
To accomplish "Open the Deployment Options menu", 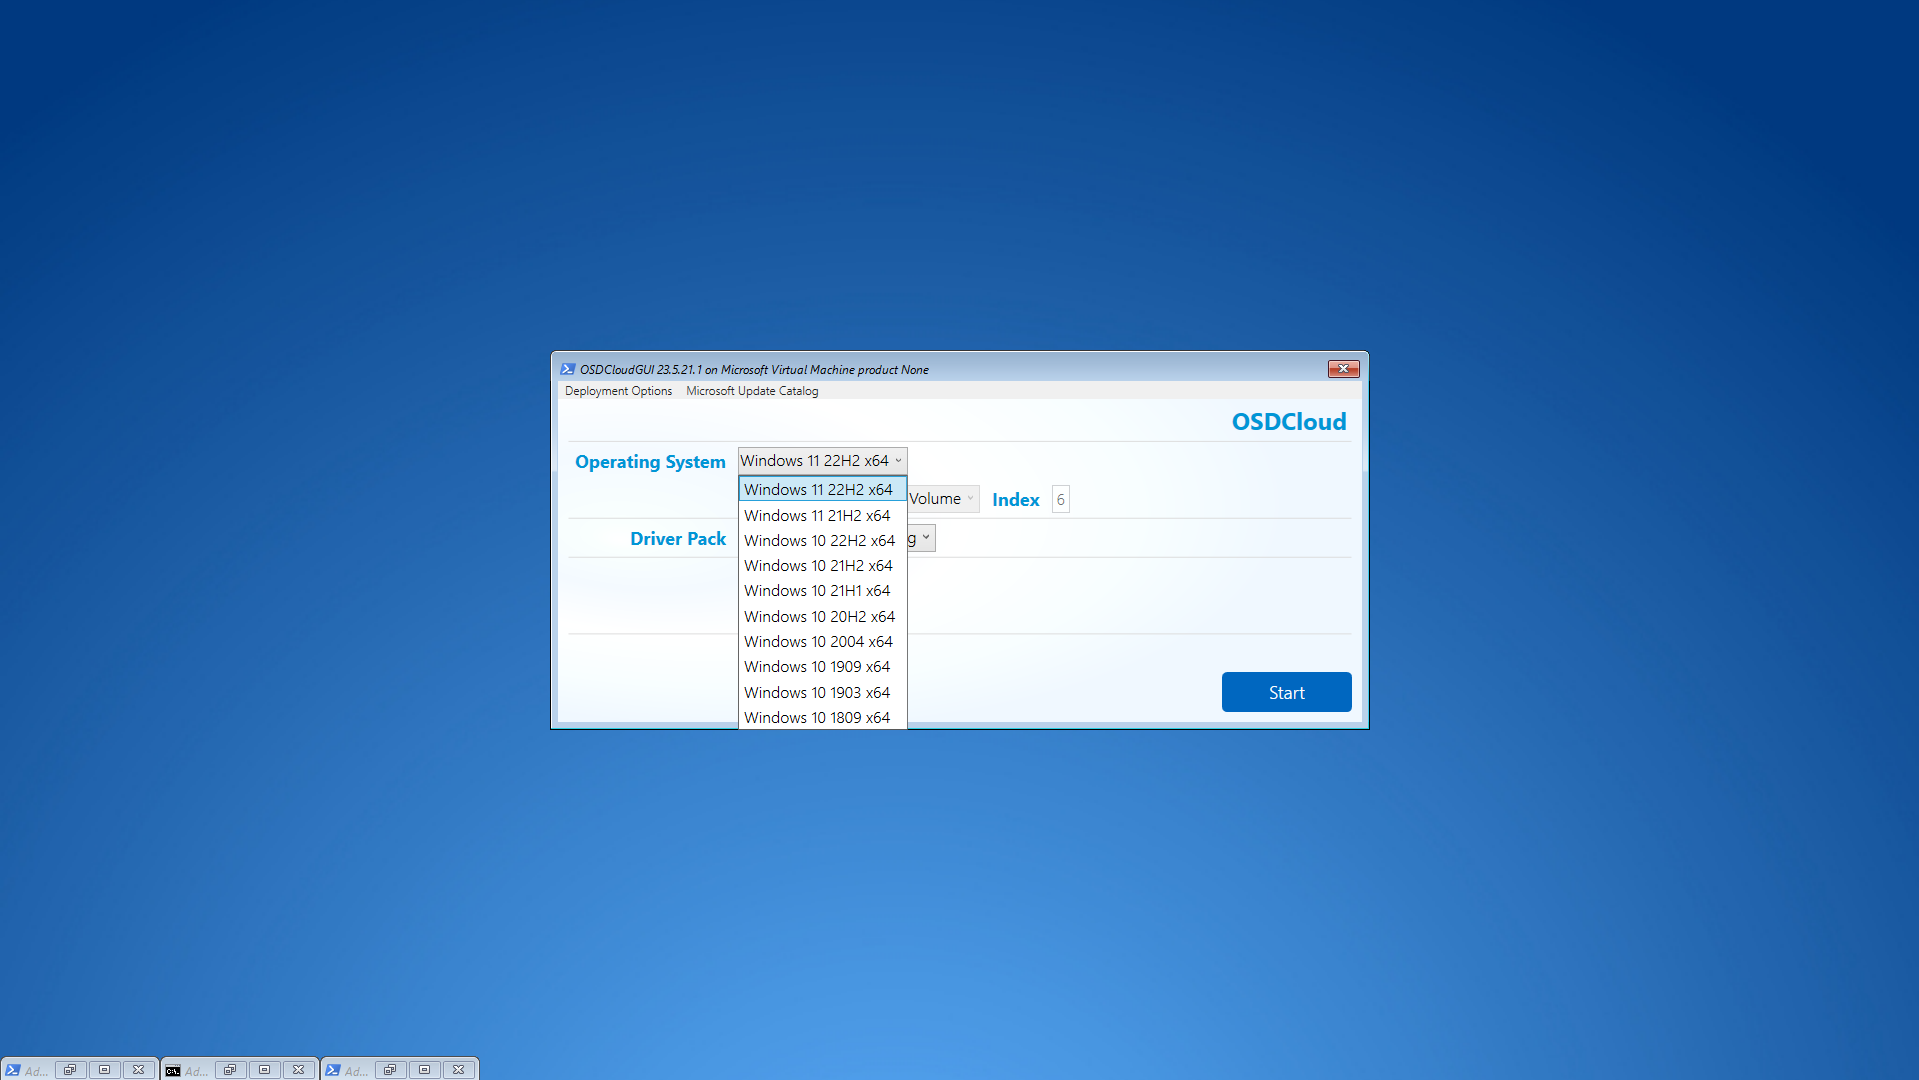I will coord(618,391).
